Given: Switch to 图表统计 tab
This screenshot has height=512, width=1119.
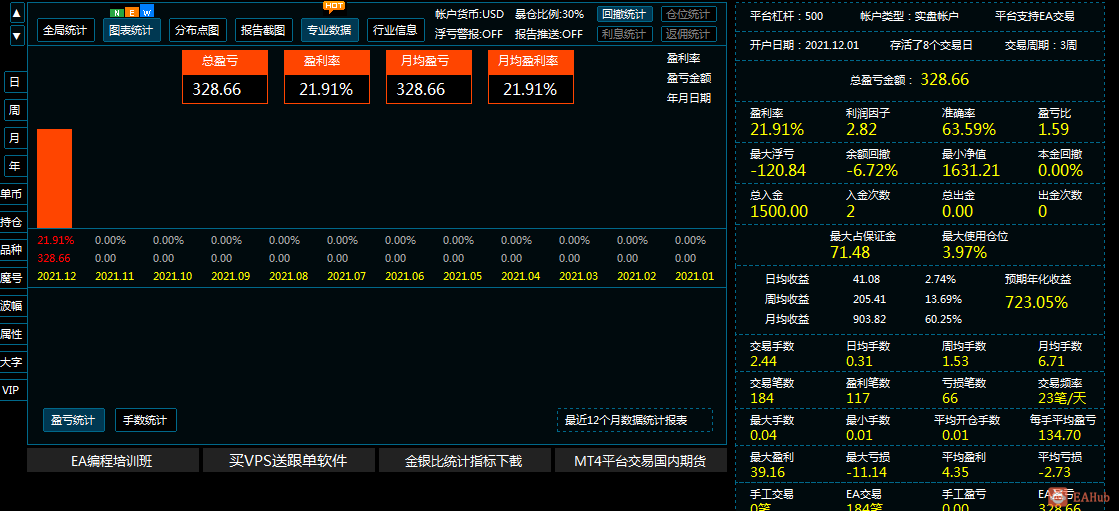Looking at the screenshot, I should (131, 30).
